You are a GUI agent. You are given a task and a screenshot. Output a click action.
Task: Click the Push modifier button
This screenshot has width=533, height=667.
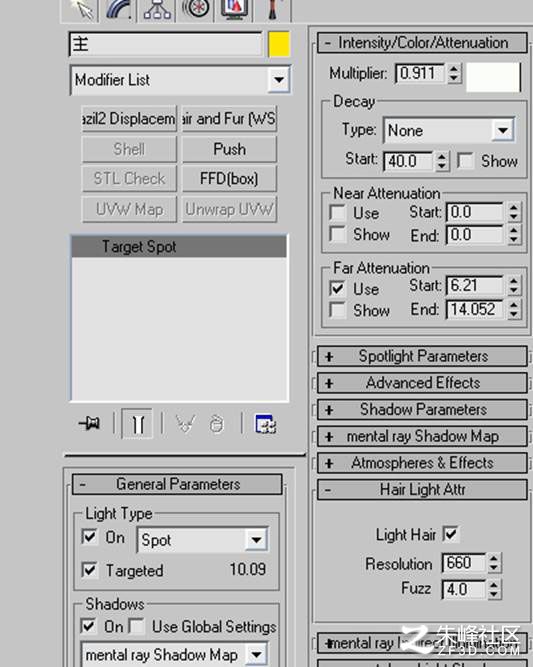(x=230, y=149)
